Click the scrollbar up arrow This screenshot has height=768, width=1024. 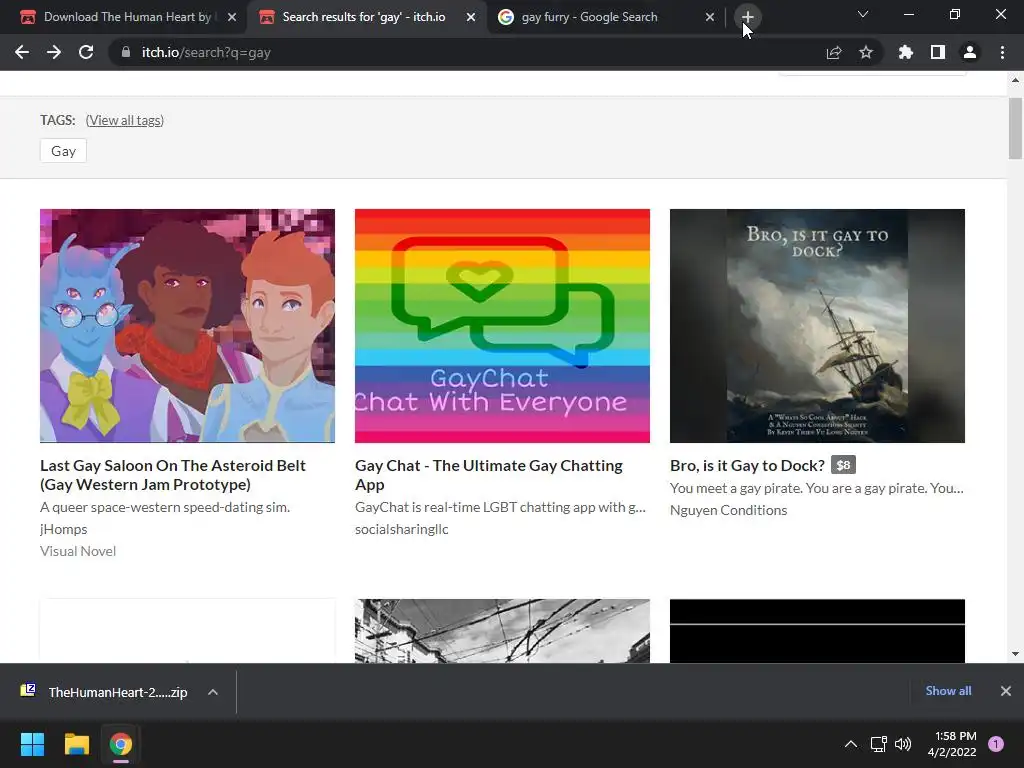[1015, 80]
